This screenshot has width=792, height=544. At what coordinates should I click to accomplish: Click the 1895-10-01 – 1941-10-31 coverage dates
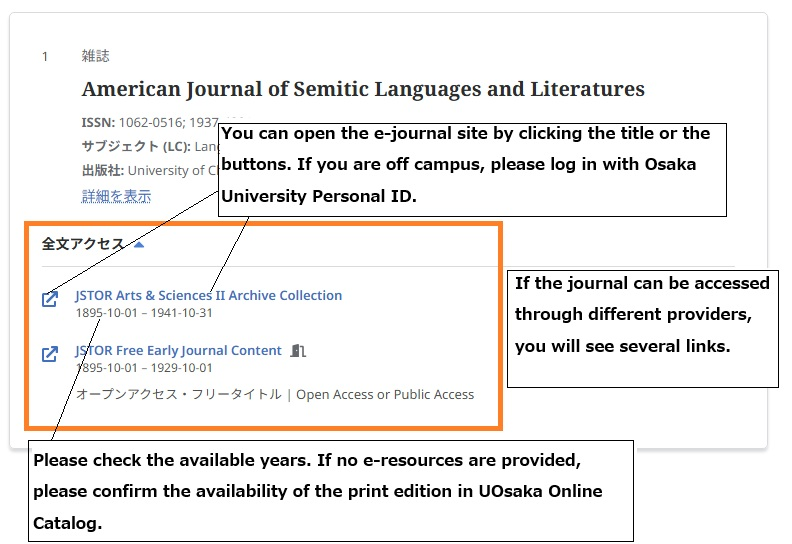click(144, 313)
